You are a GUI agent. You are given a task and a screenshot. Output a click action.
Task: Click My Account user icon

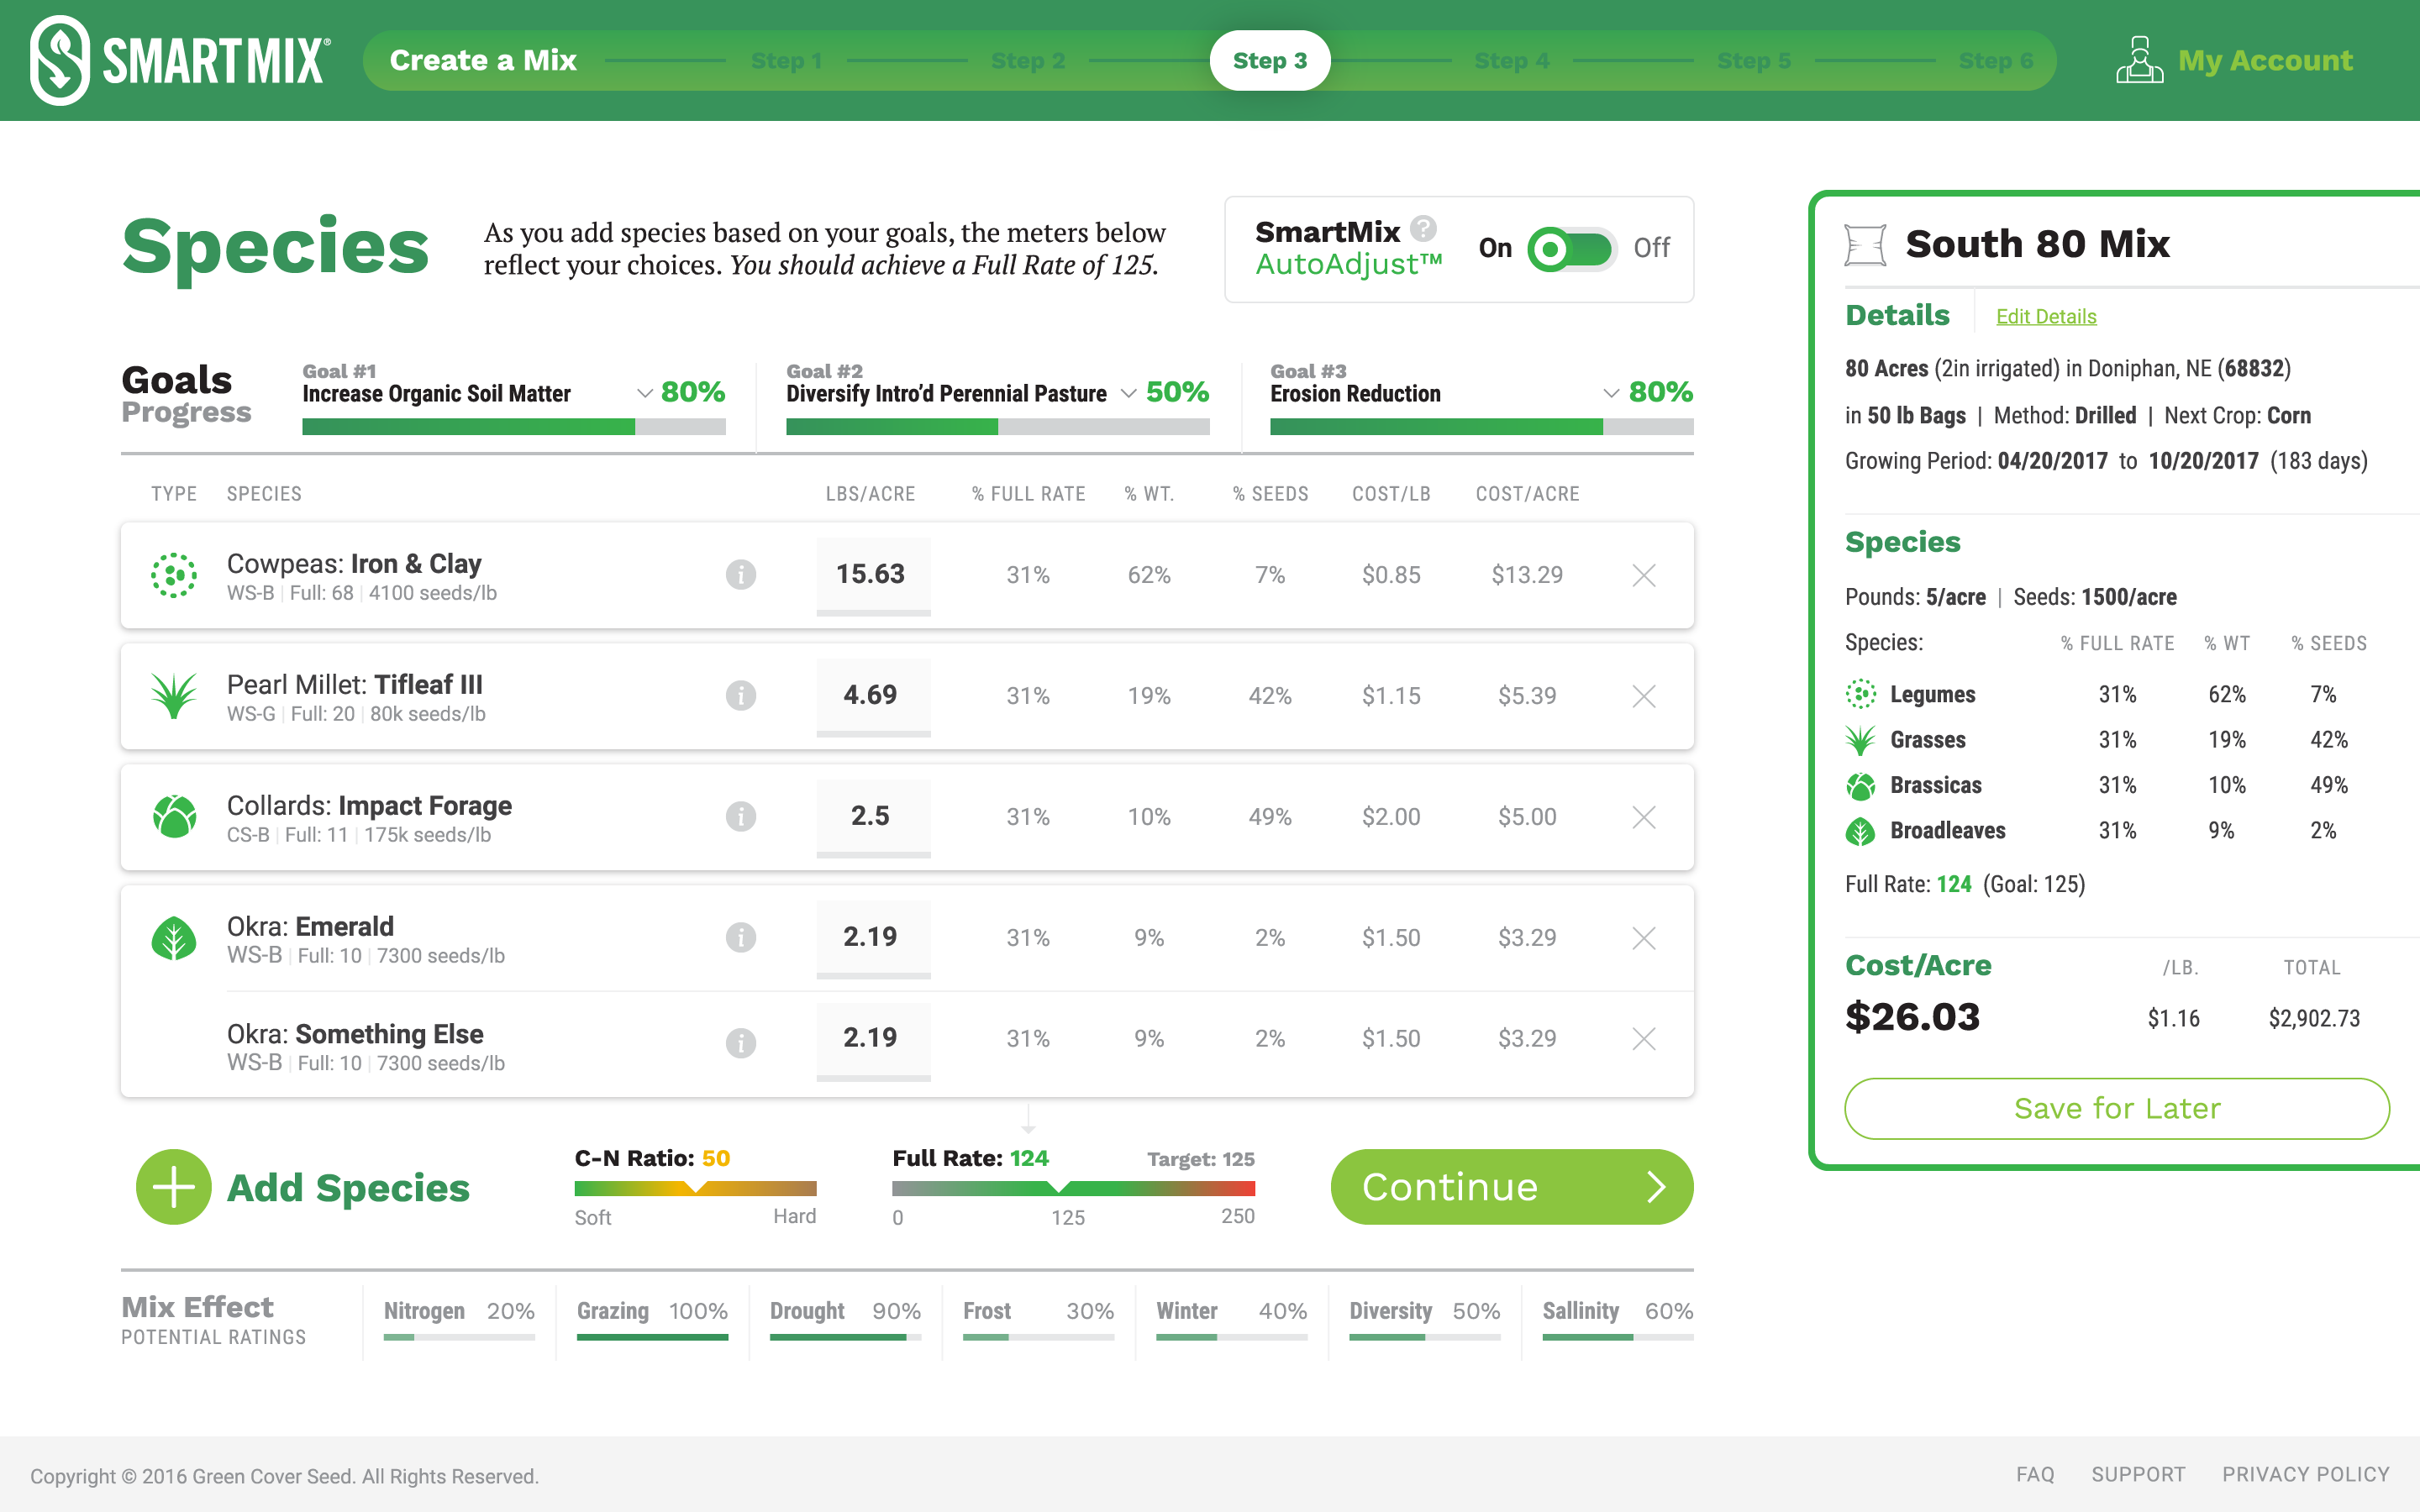click(x=2139, y=61)
